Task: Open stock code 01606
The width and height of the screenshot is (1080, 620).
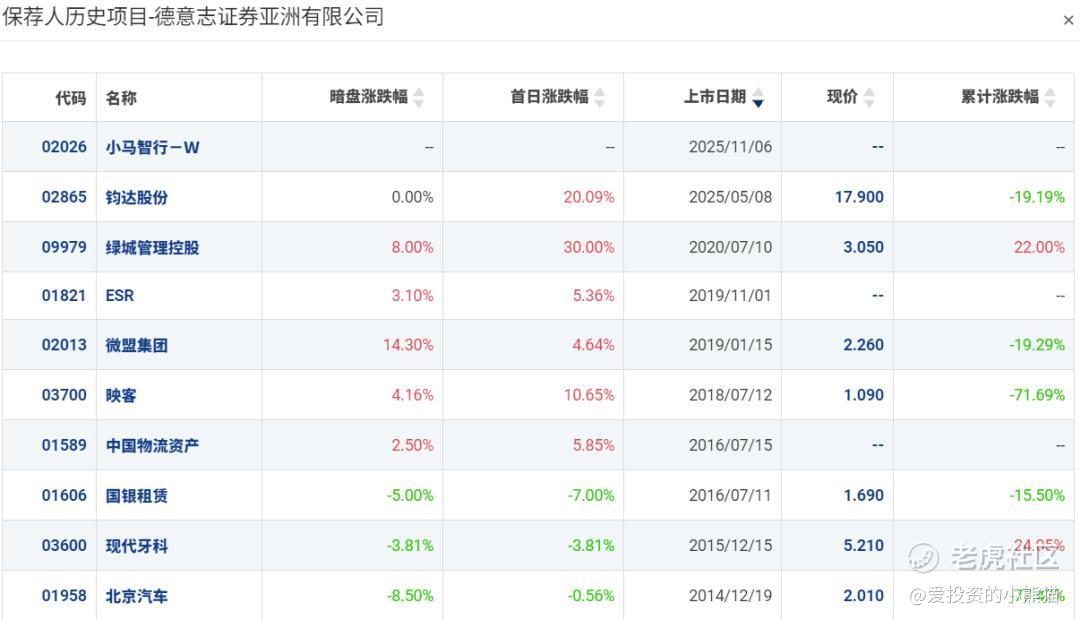Action: 64,495
